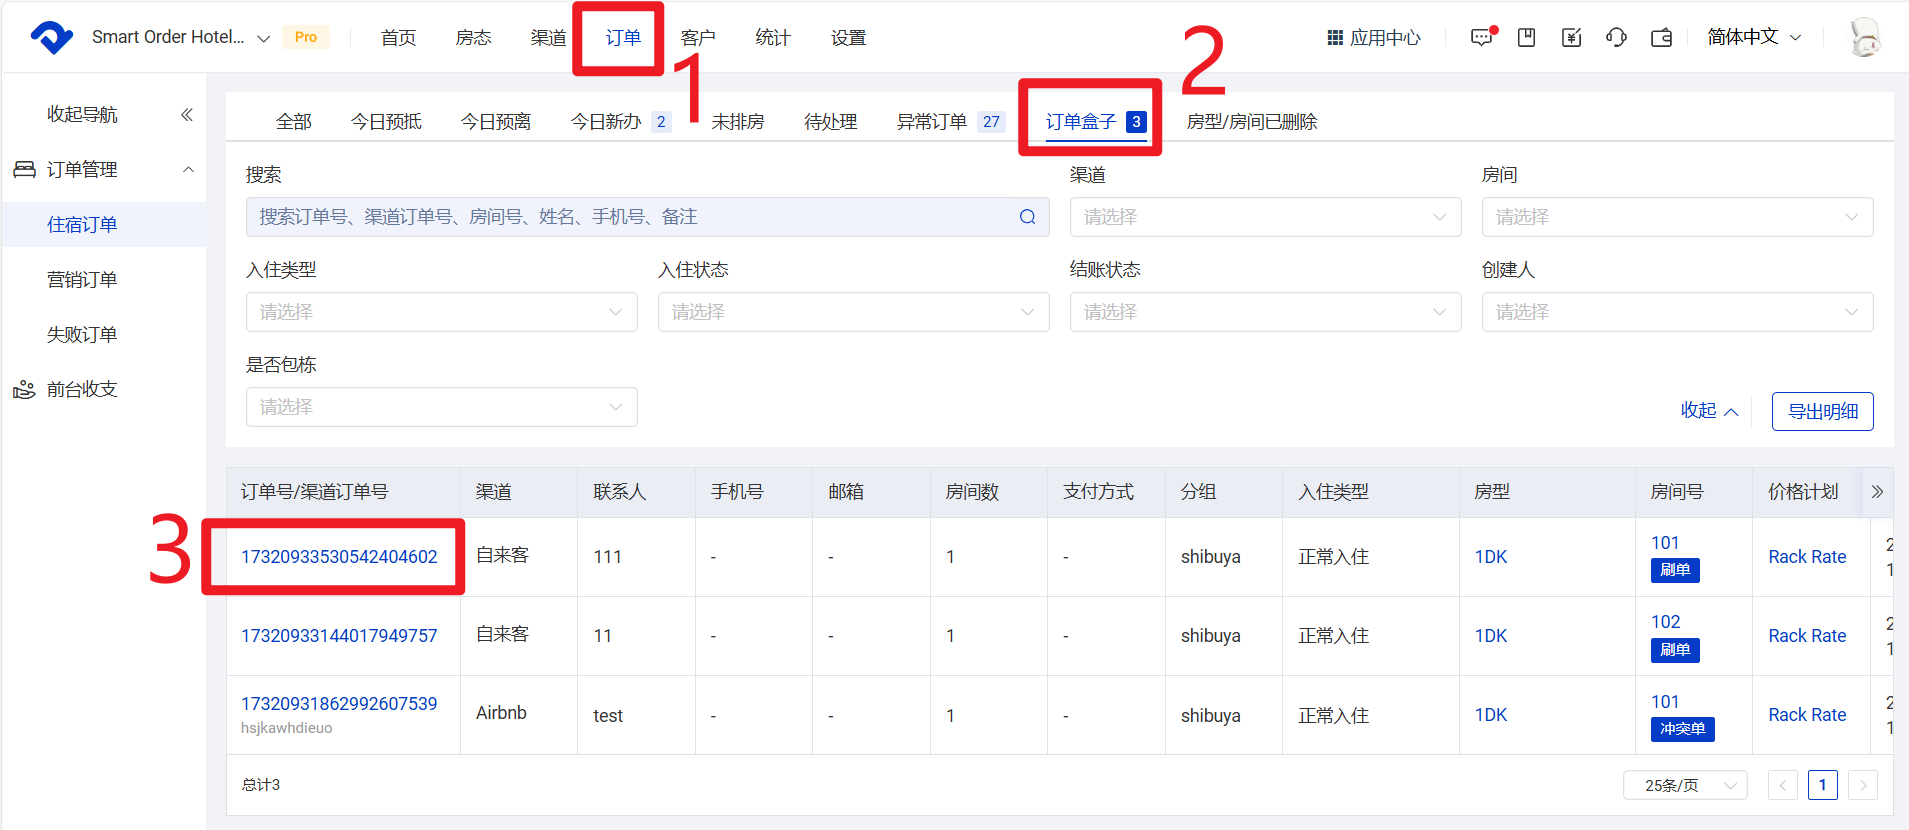
Task: Change the 25条/页 page size dropdown
Action: pos(1685,785)
